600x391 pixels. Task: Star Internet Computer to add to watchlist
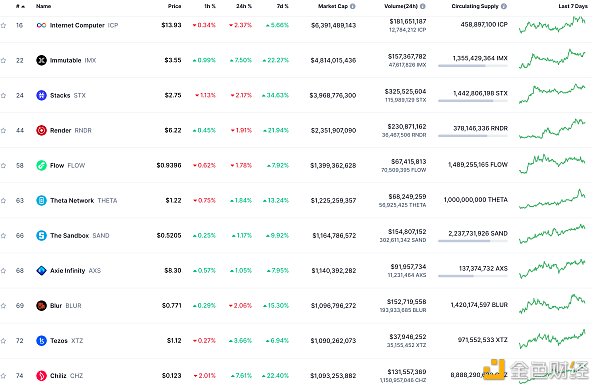tap(3, 26)
